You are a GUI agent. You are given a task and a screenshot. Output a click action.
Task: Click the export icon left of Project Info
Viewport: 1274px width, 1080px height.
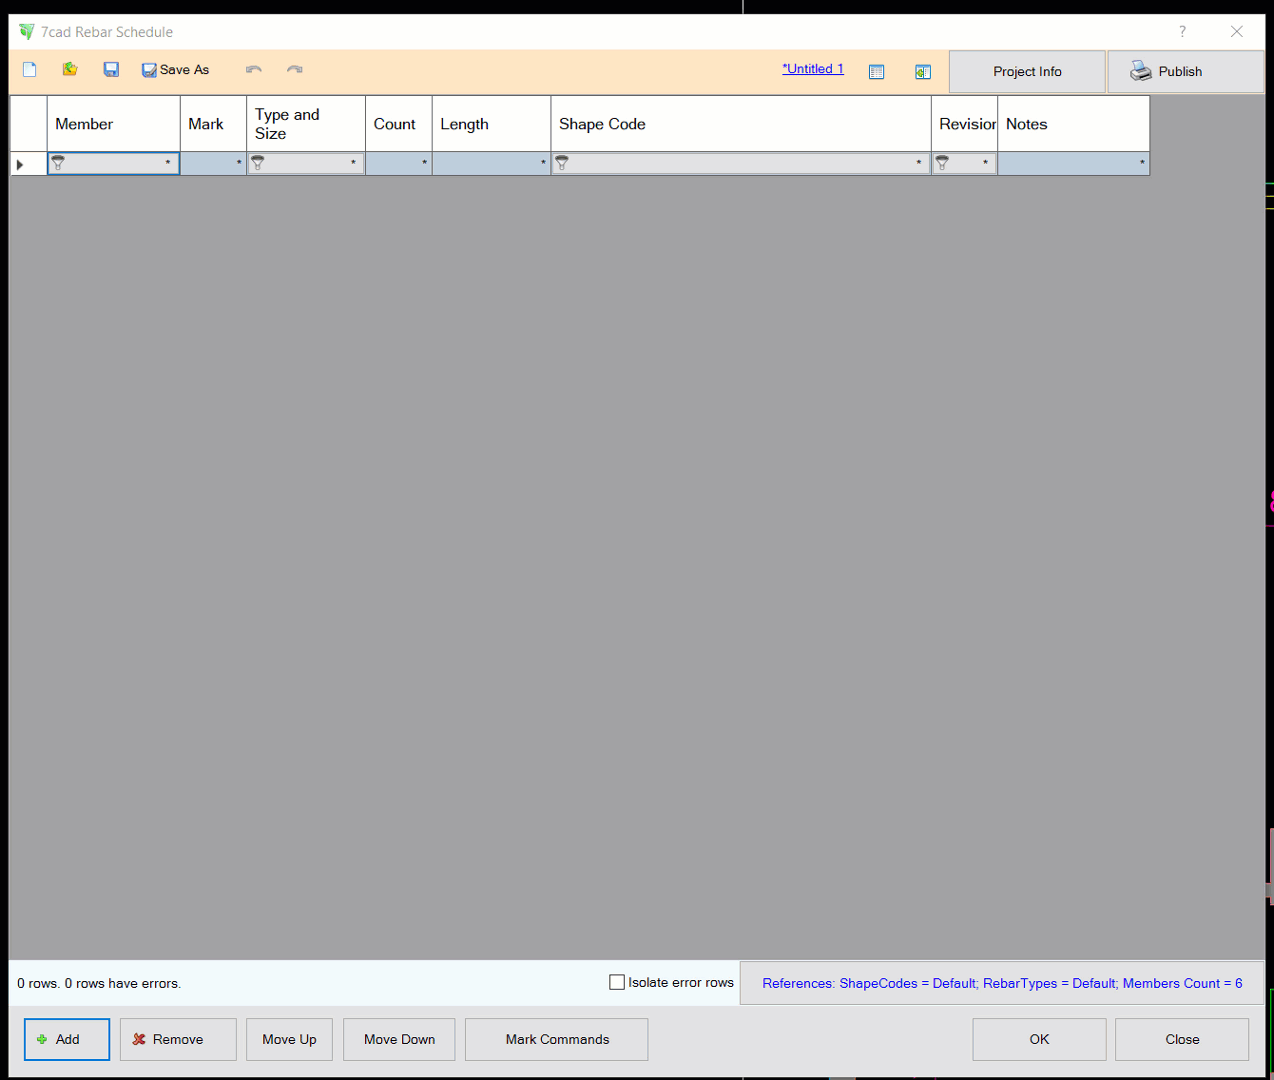click(x=923, y=72)
